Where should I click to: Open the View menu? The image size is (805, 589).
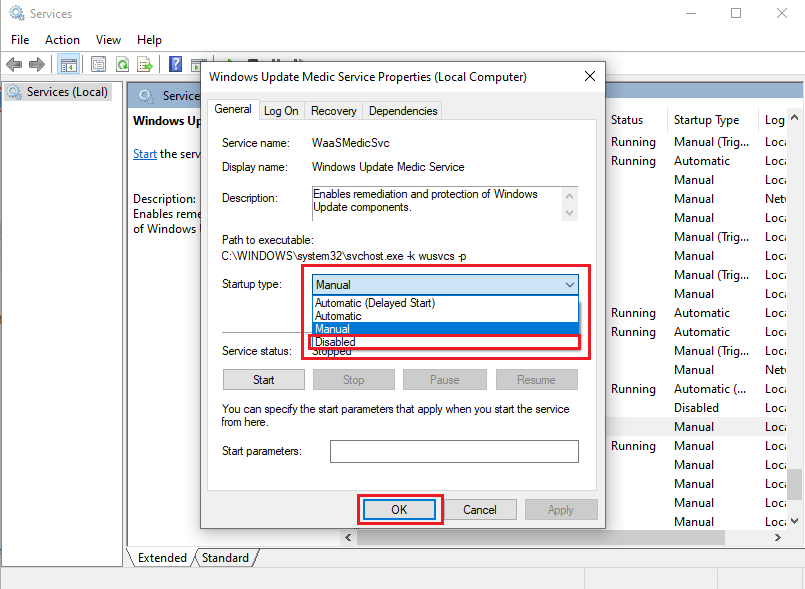click(108, 40)
